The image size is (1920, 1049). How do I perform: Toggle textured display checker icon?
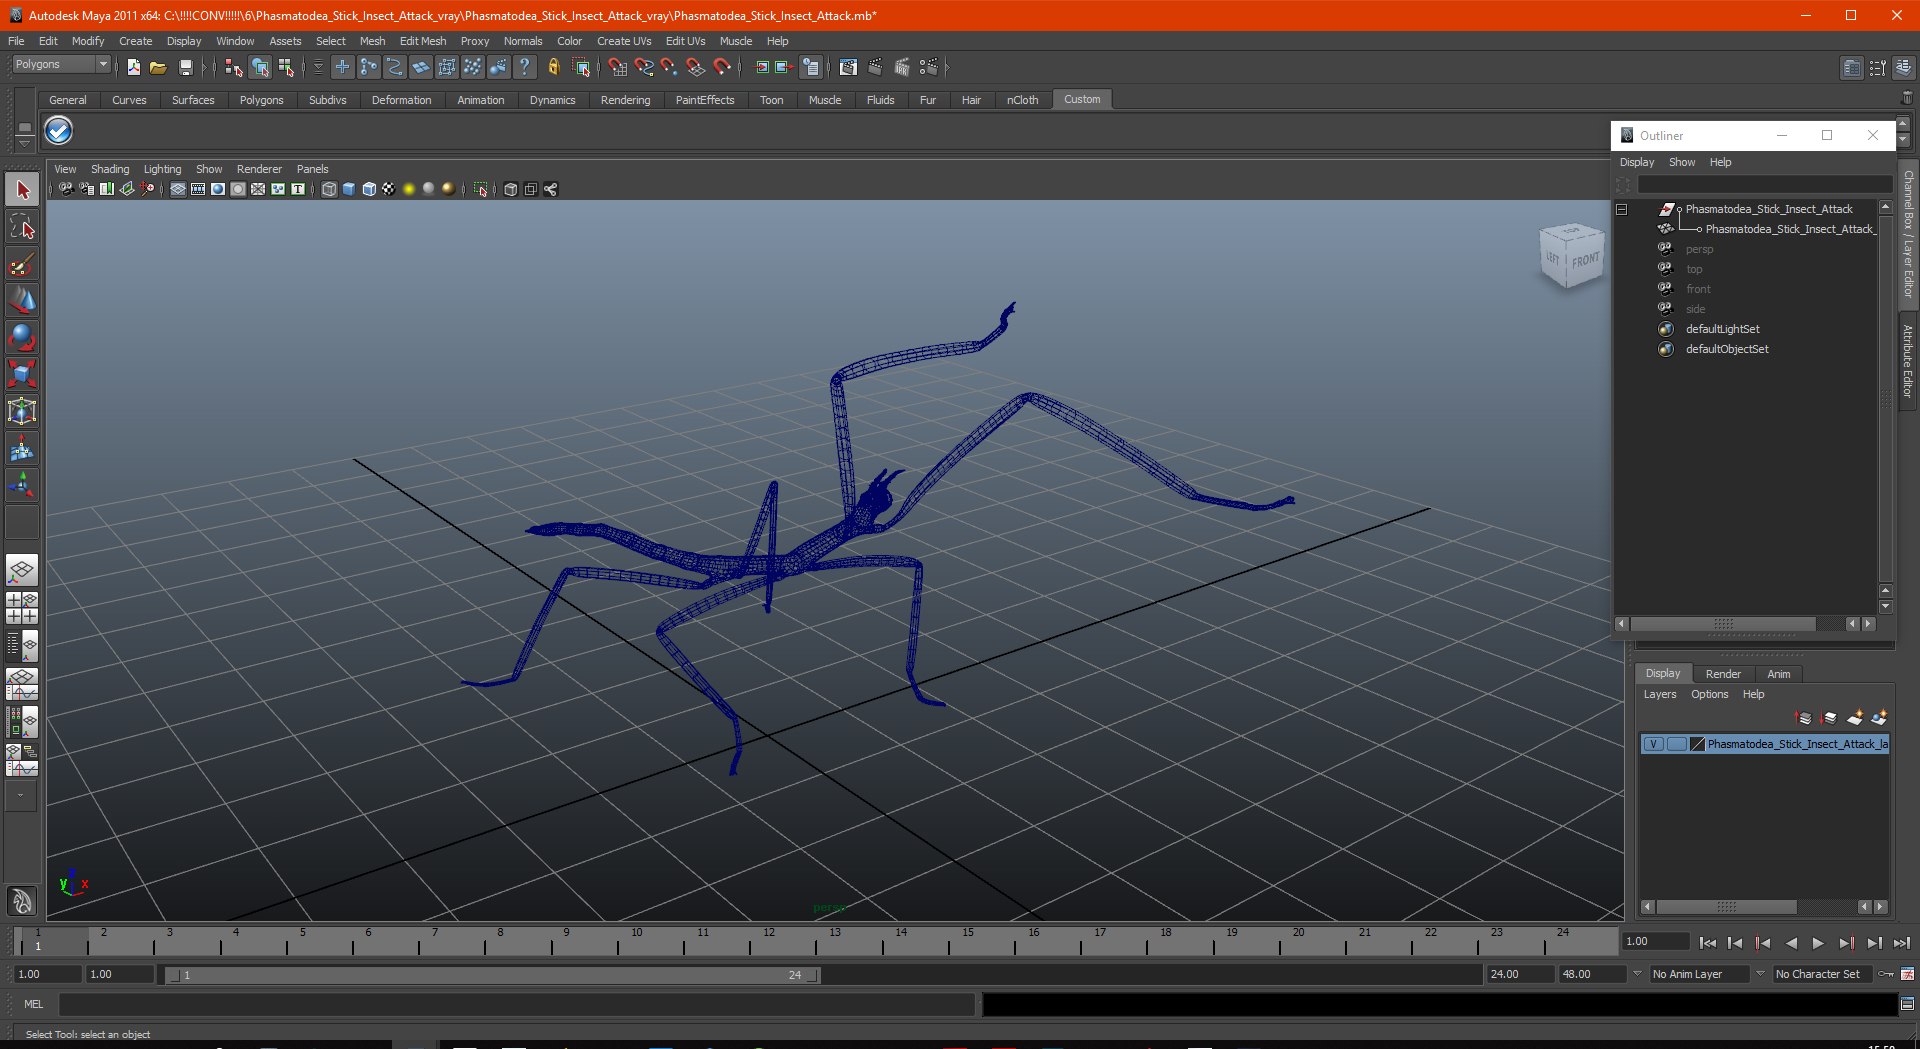[x=389, y=189]
